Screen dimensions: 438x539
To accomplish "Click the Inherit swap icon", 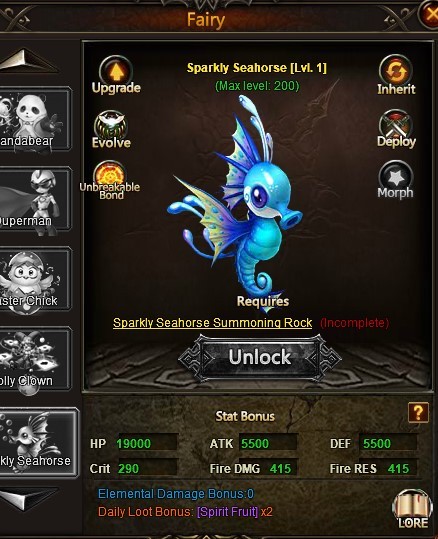I will tap(396, 71).
